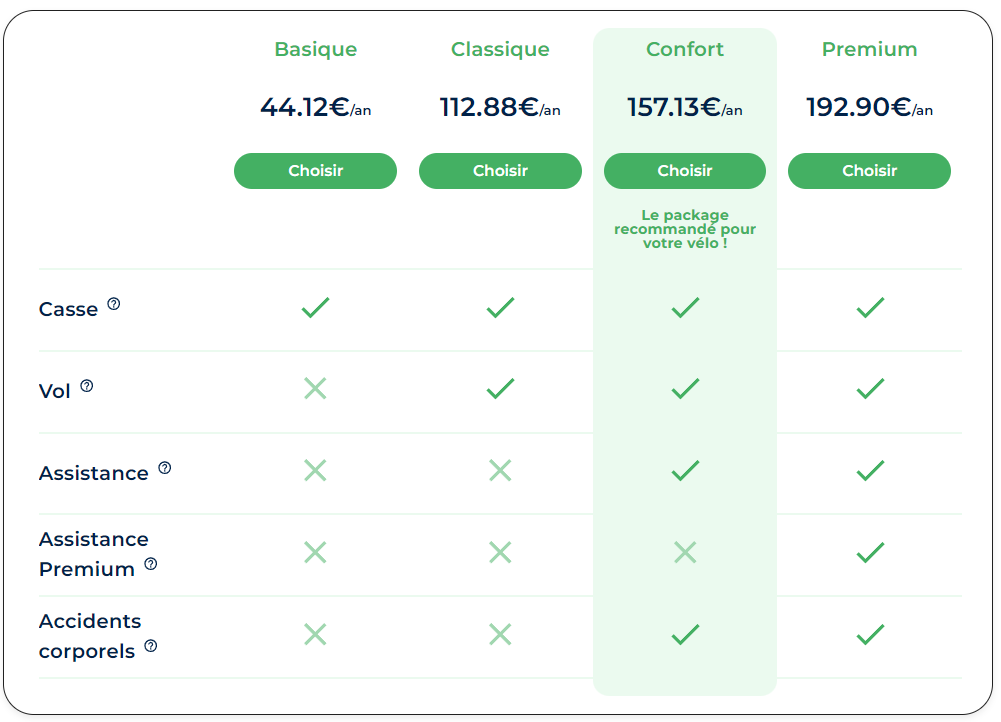Click the Basique Casse checkmark
Screen dimensions: 1001x722
click(x=315, y=307)
